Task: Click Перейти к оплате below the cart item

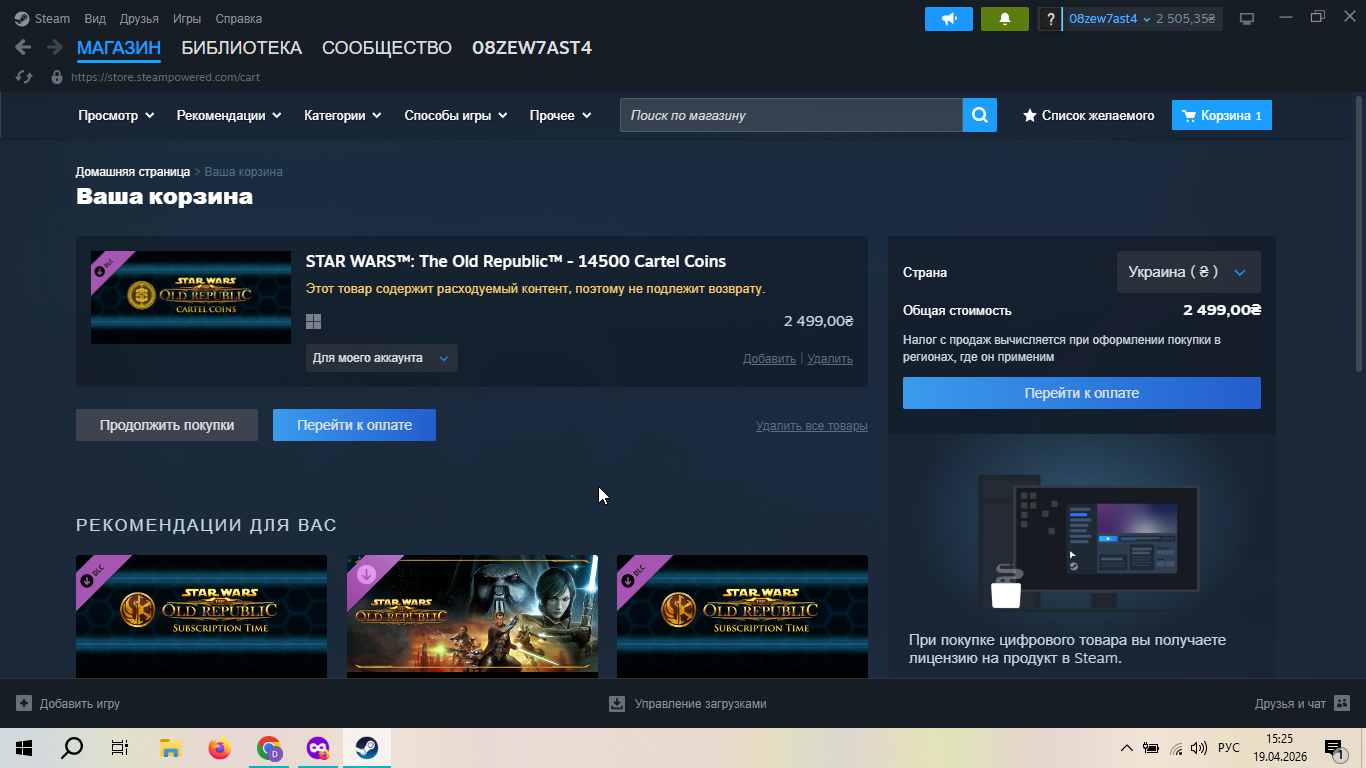Action: point(354,425)
